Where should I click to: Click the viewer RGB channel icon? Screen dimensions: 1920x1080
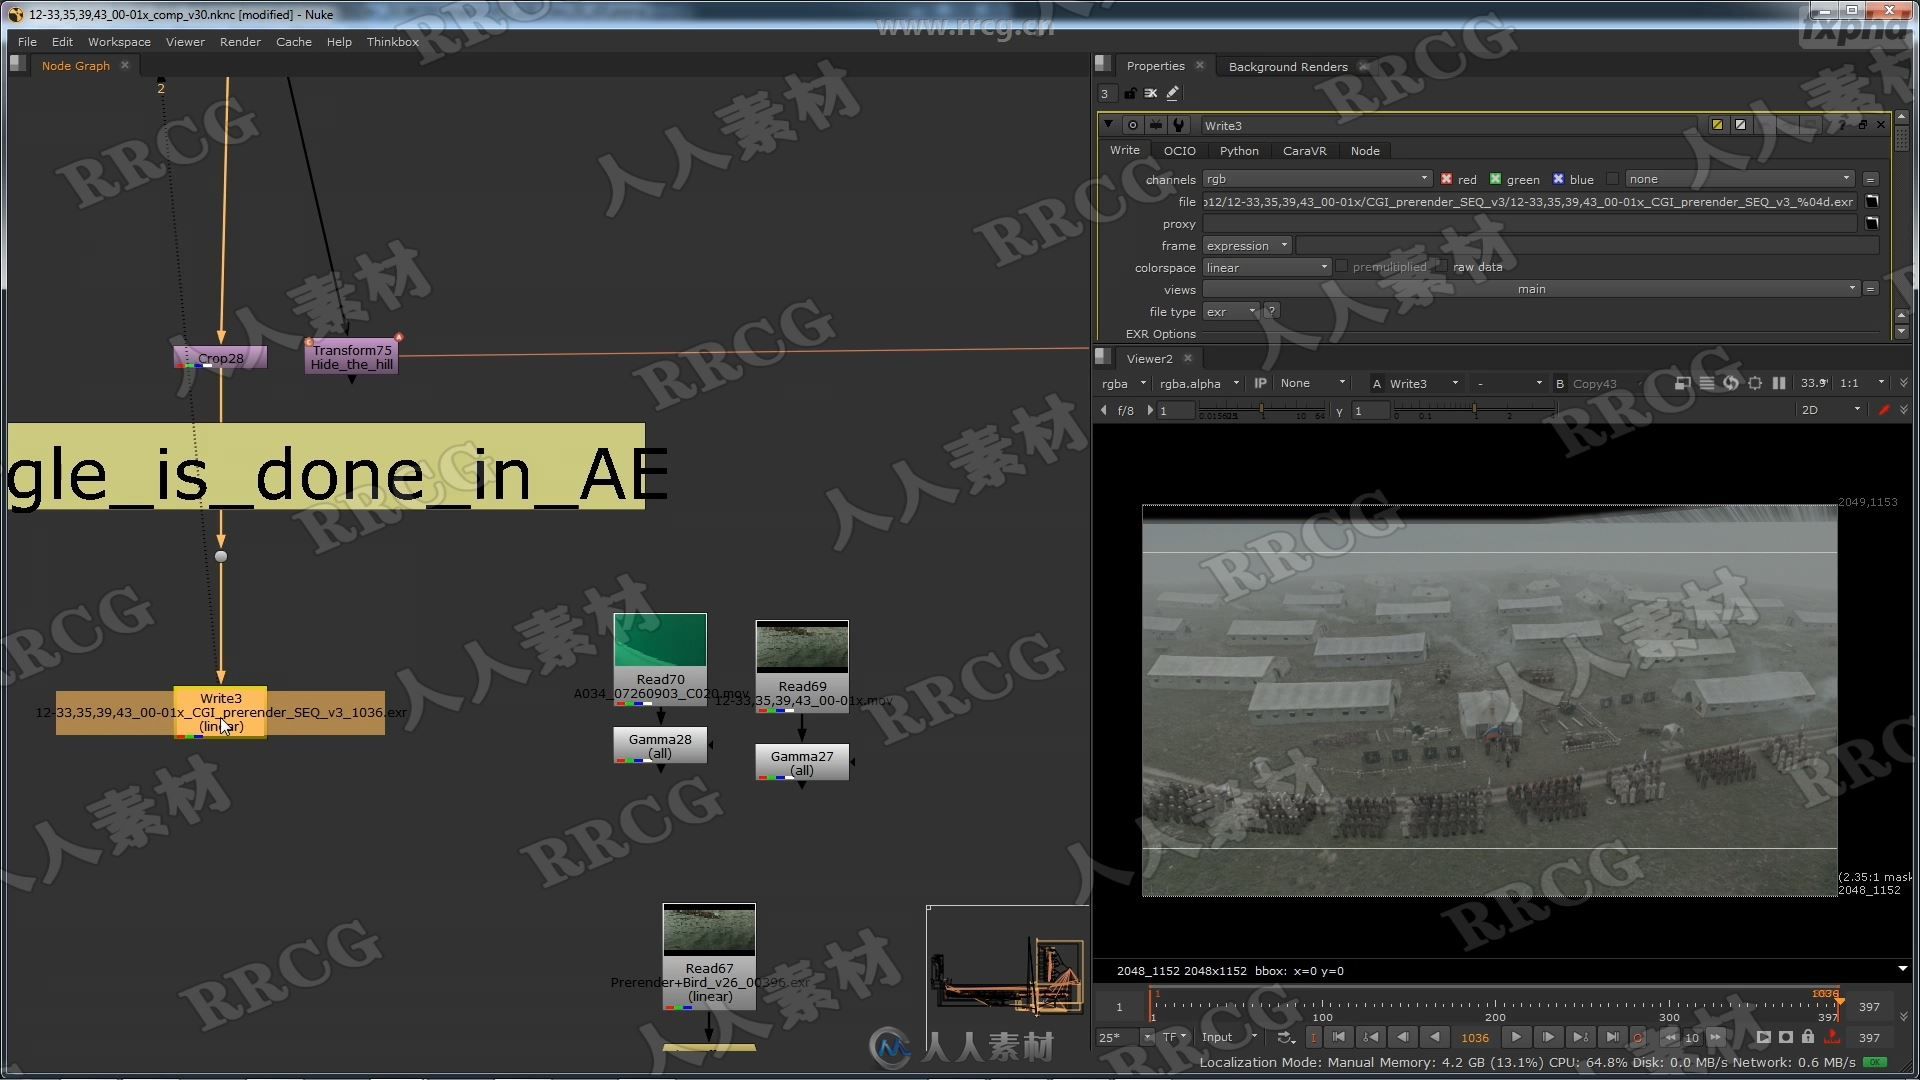coord(1118,382)
